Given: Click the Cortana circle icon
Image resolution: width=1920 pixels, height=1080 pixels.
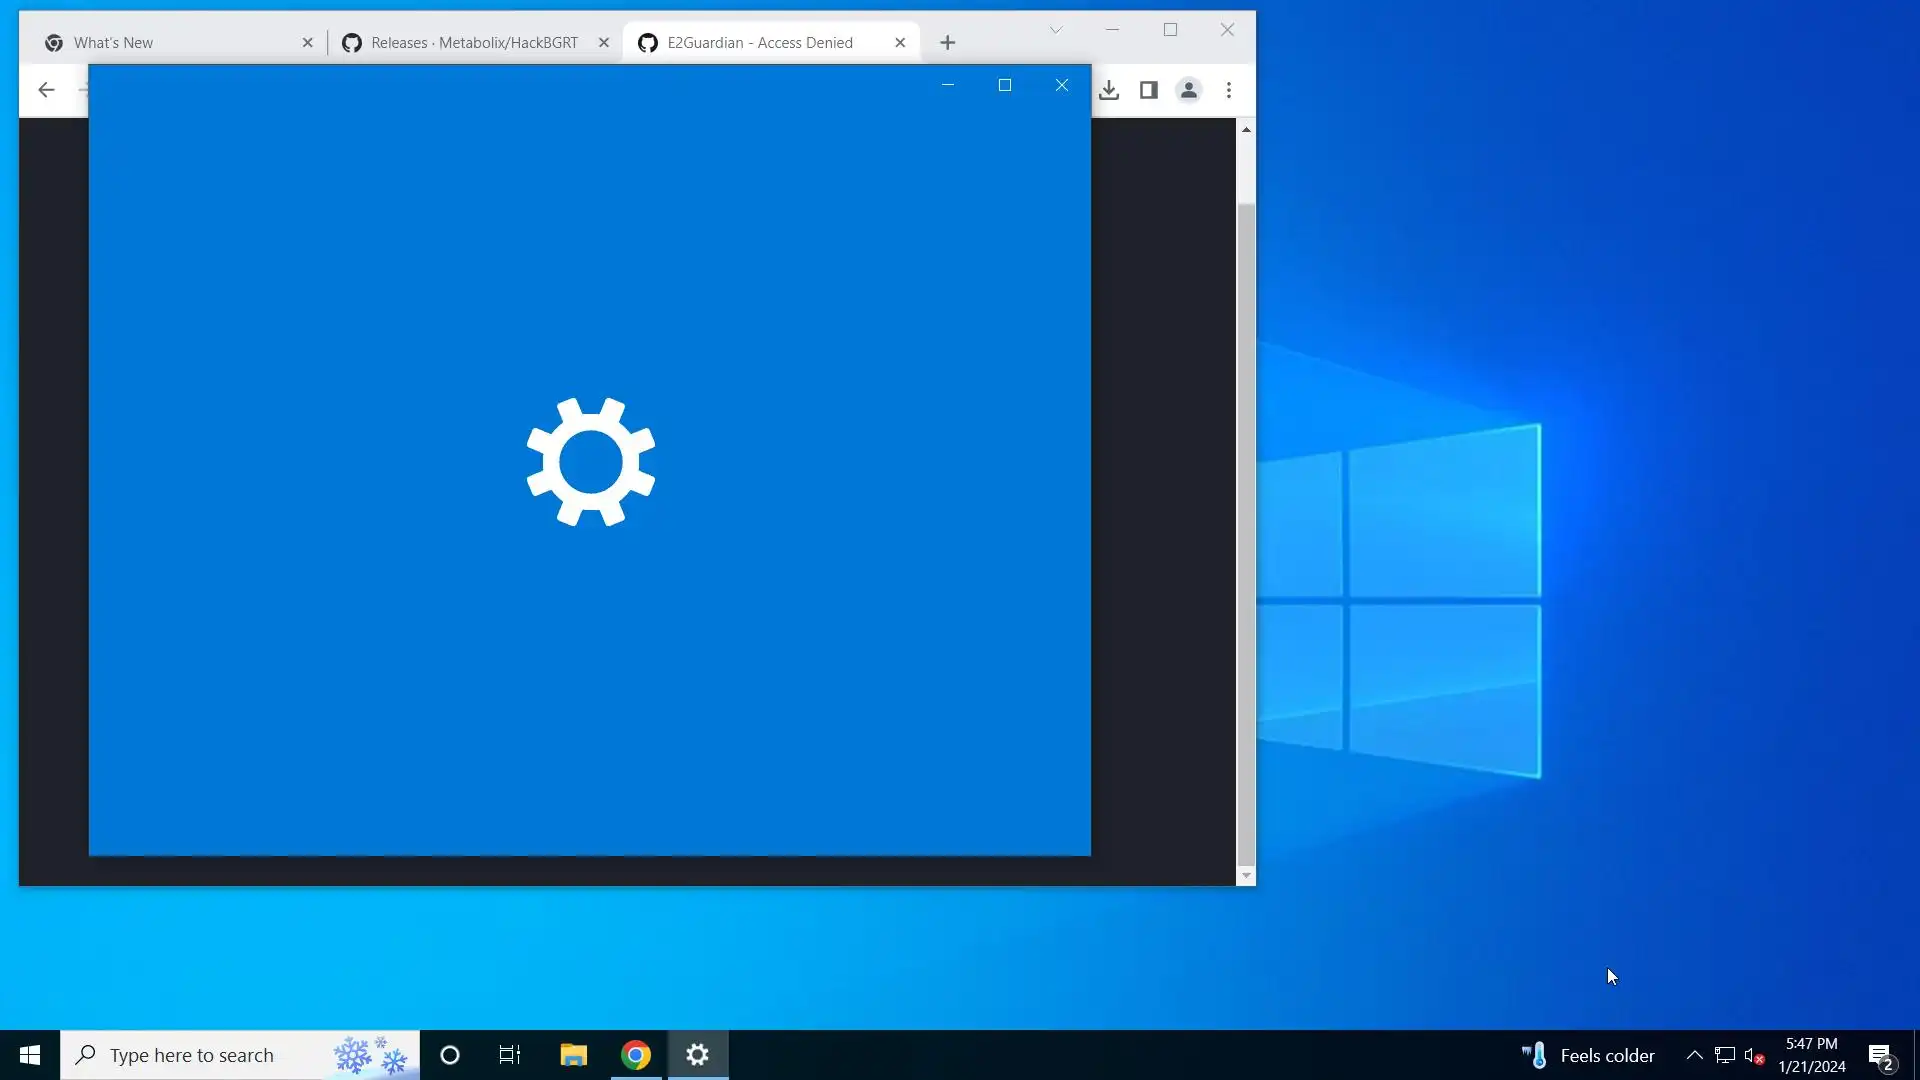Looking at the screenshot, I should click(x=450, y=1055).
